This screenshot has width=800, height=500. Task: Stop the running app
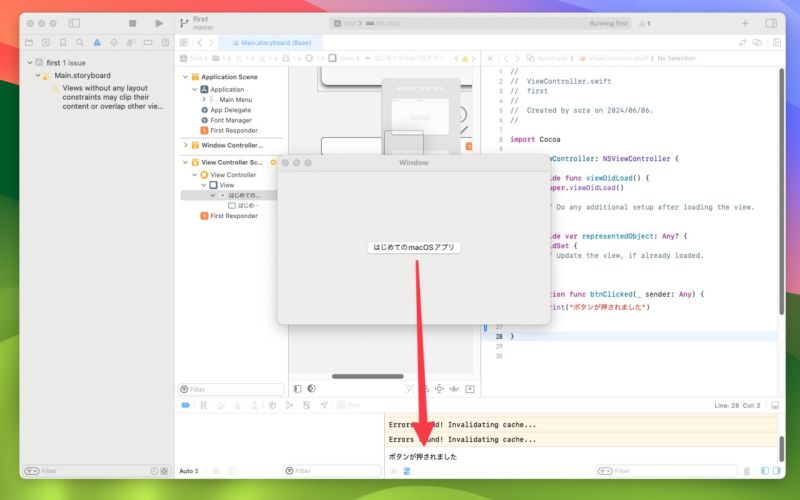coord(133,23)
